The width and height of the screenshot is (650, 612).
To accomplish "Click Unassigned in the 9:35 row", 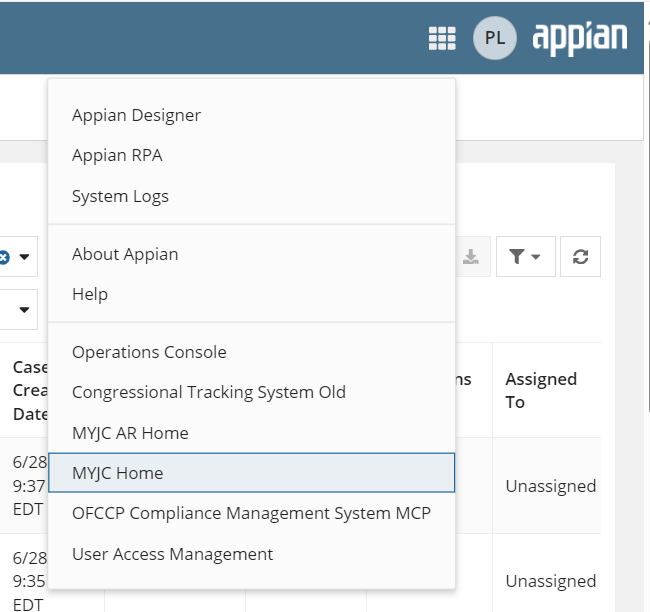I will (x=551, y=581).
